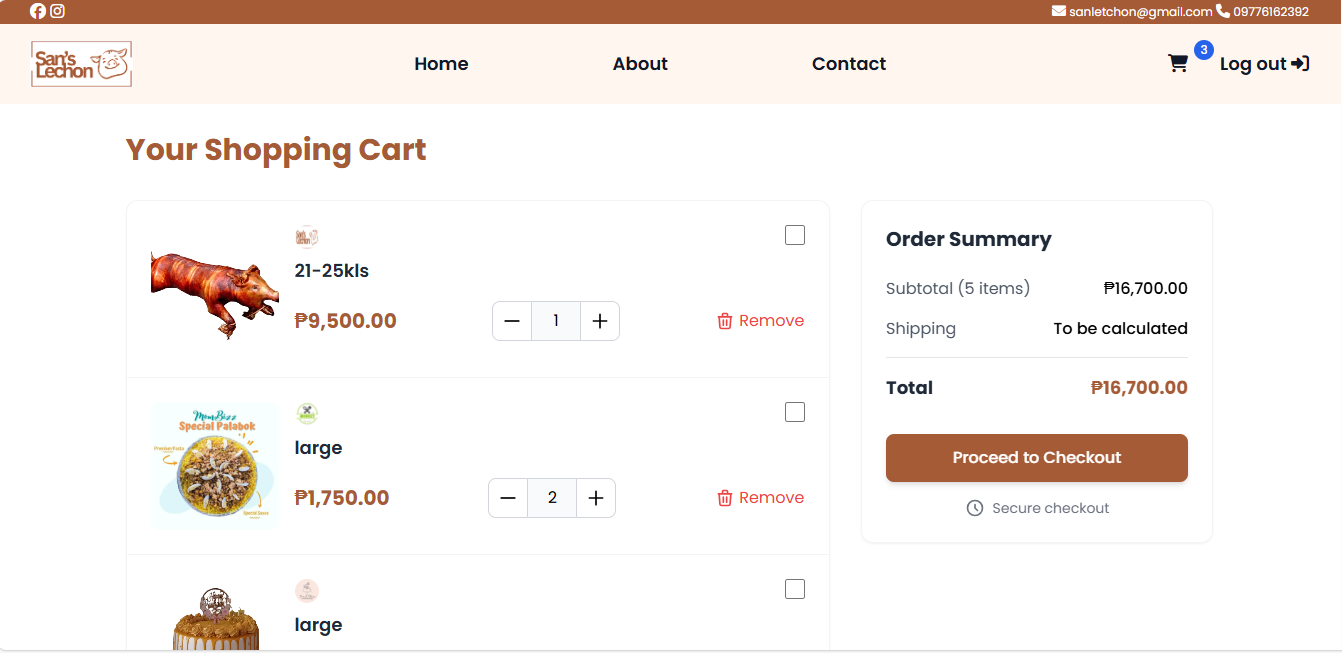Click the San's Lechon logo

point(81,63)
